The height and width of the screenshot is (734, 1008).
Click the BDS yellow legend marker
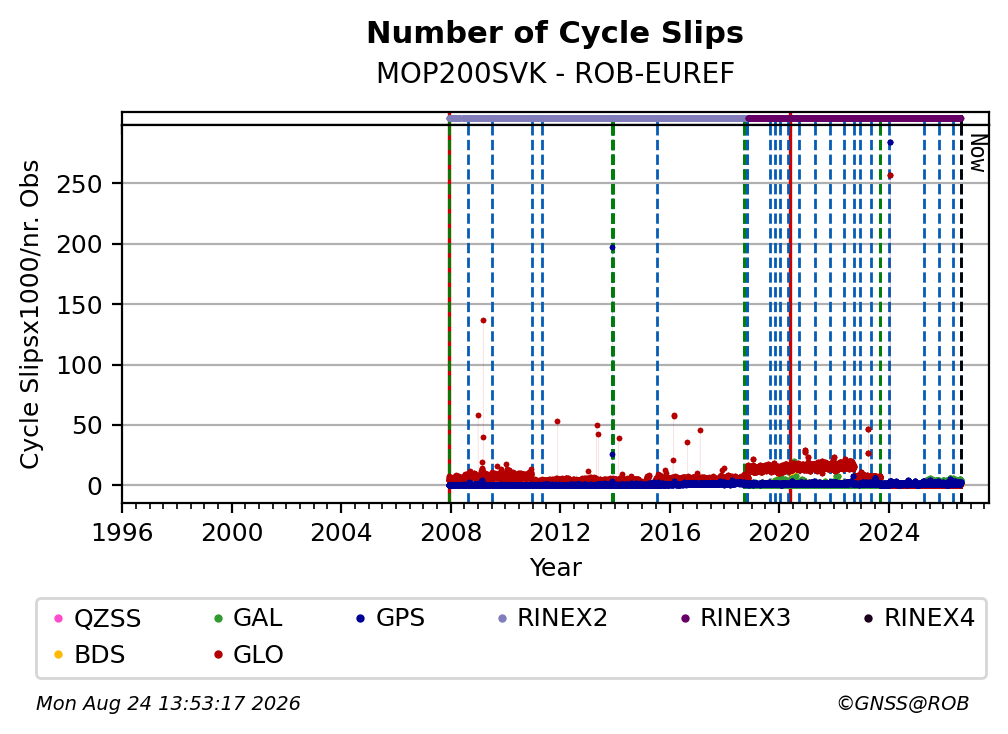[x=58, y=655]
